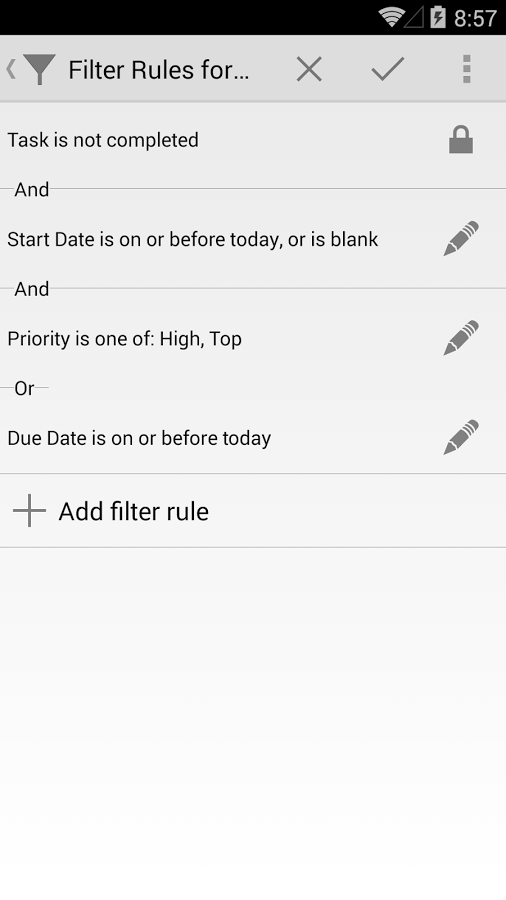The height and width of the screenshot is (900, 506).
Task: Tap the funnel filter icon in header
Action: click(x=40, y=69)
